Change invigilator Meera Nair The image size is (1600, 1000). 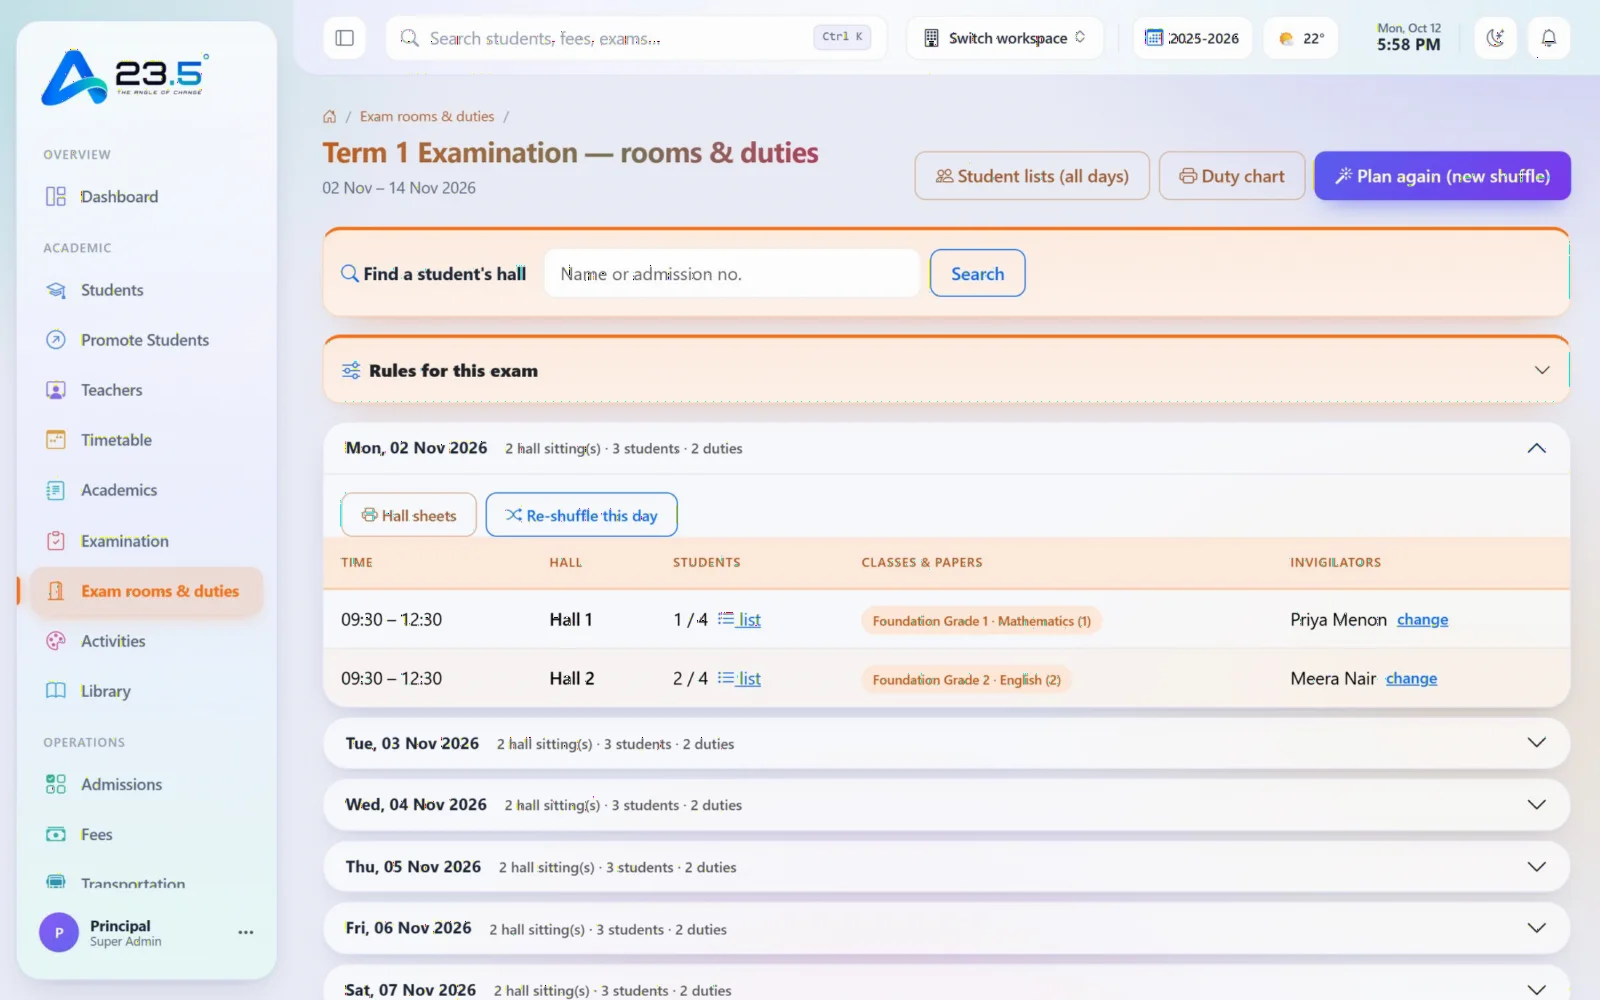(x=1411, y=679)
